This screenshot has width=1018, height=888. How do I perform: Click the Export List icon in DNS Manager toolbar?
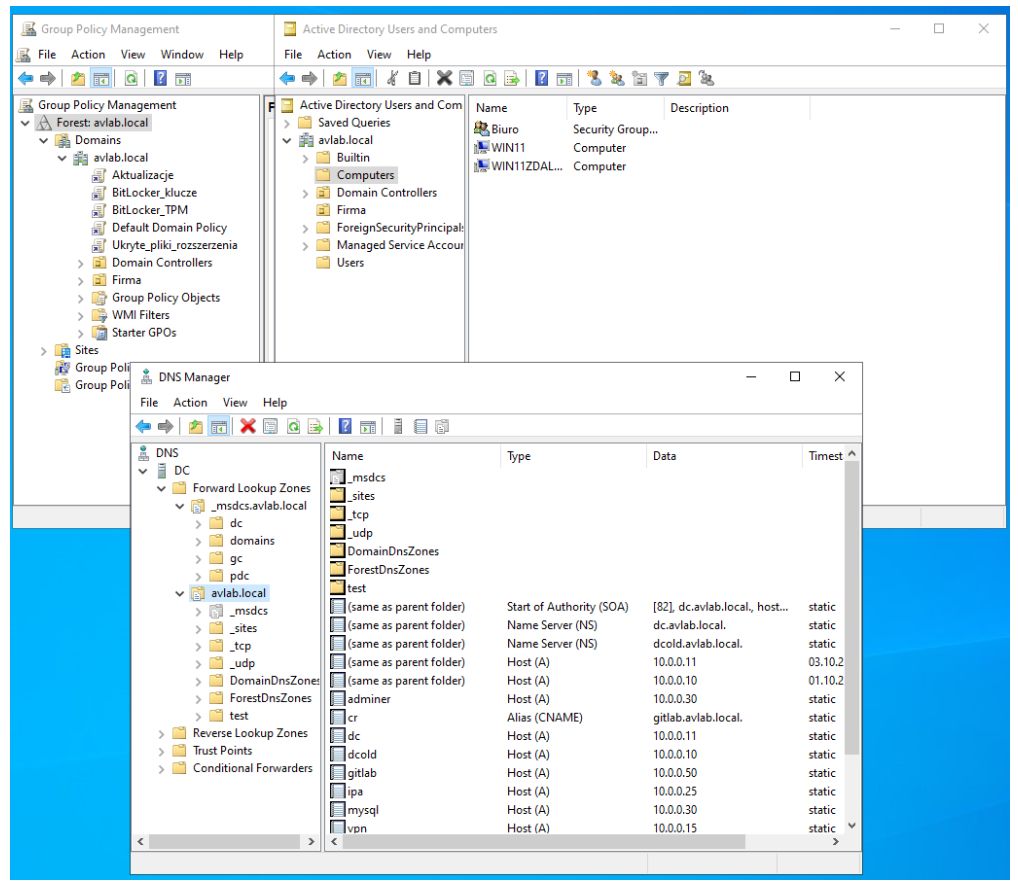tap(316, 427)
